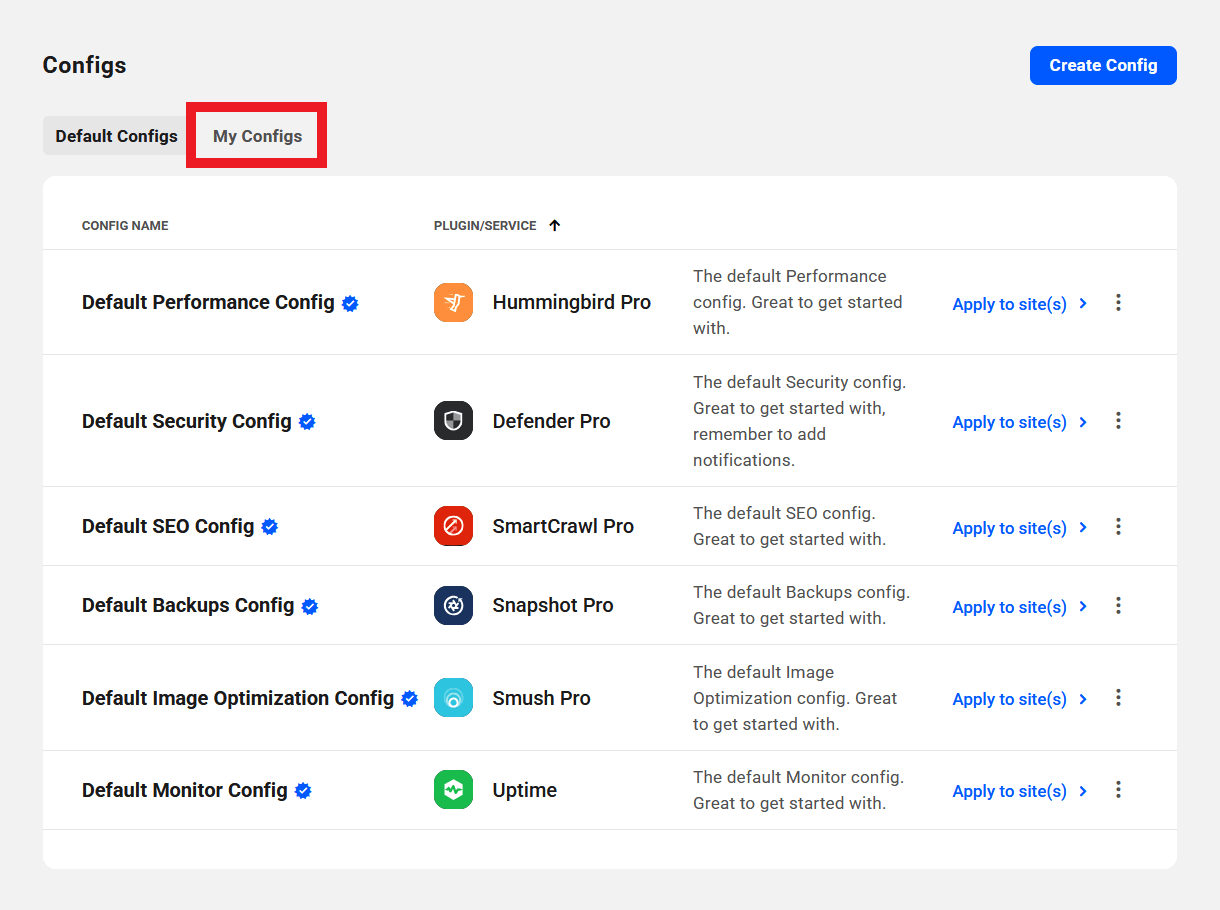Click the Default Performance Config name

click(208, 302)
